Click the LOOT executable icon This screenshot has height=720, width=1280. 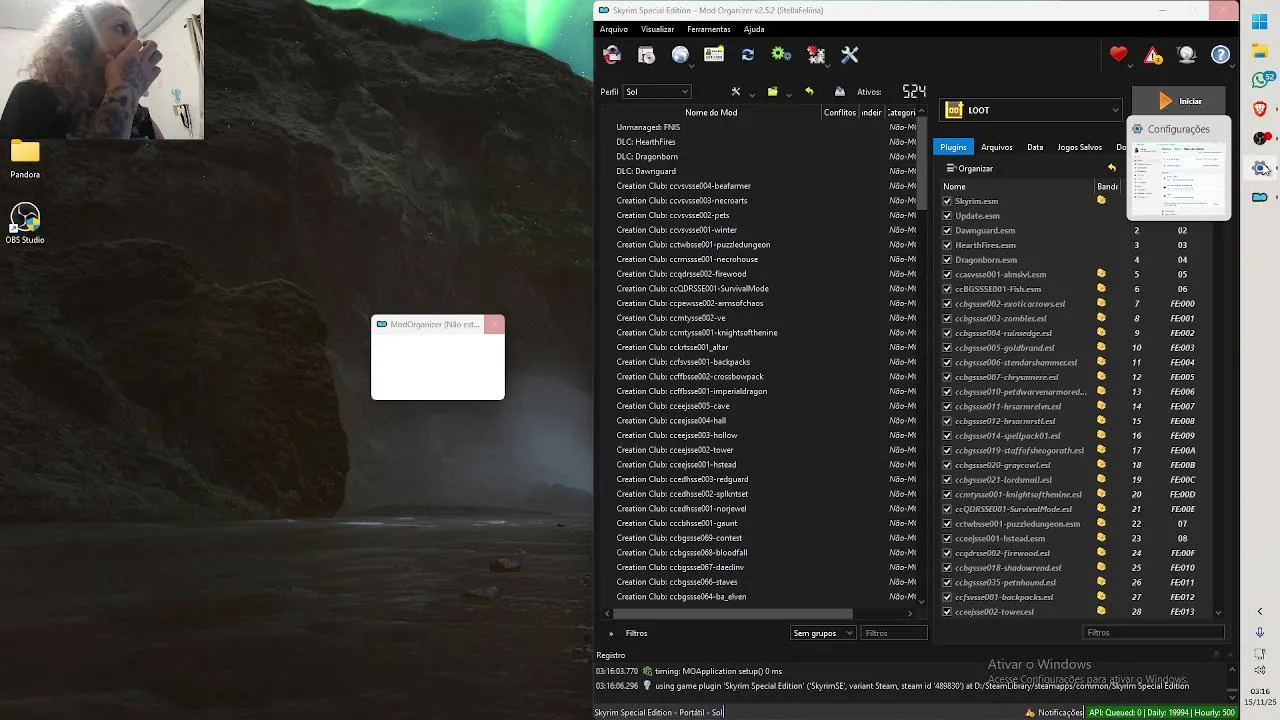click(954, 110)
